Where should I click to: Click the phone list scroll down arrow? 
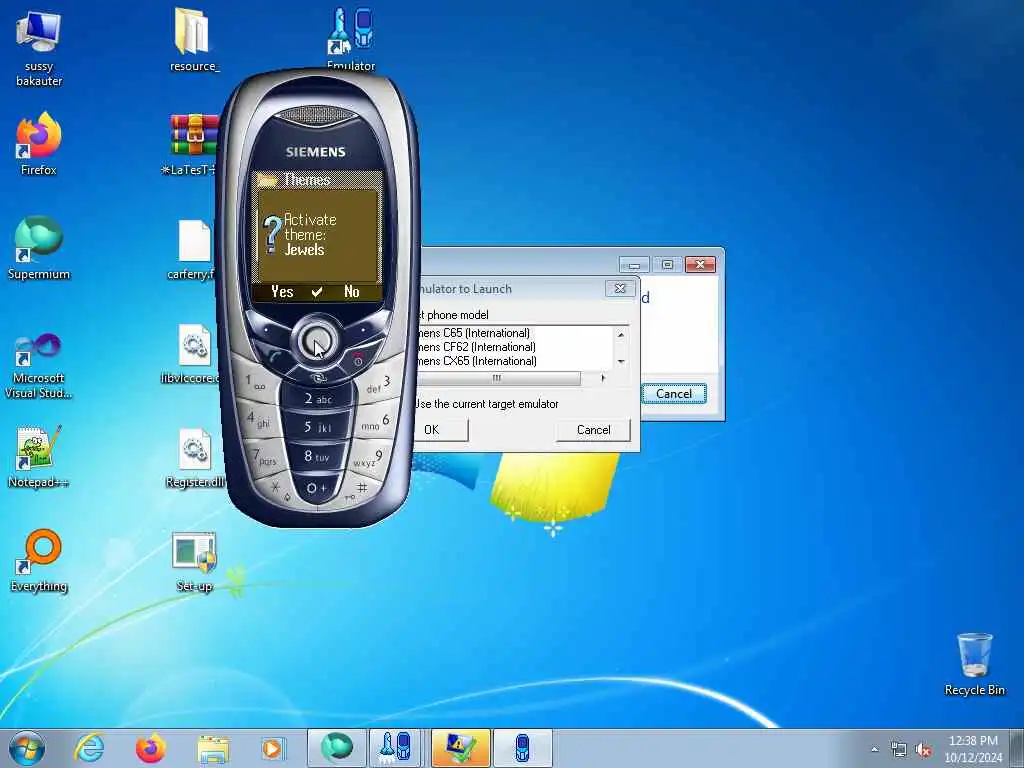621,361
